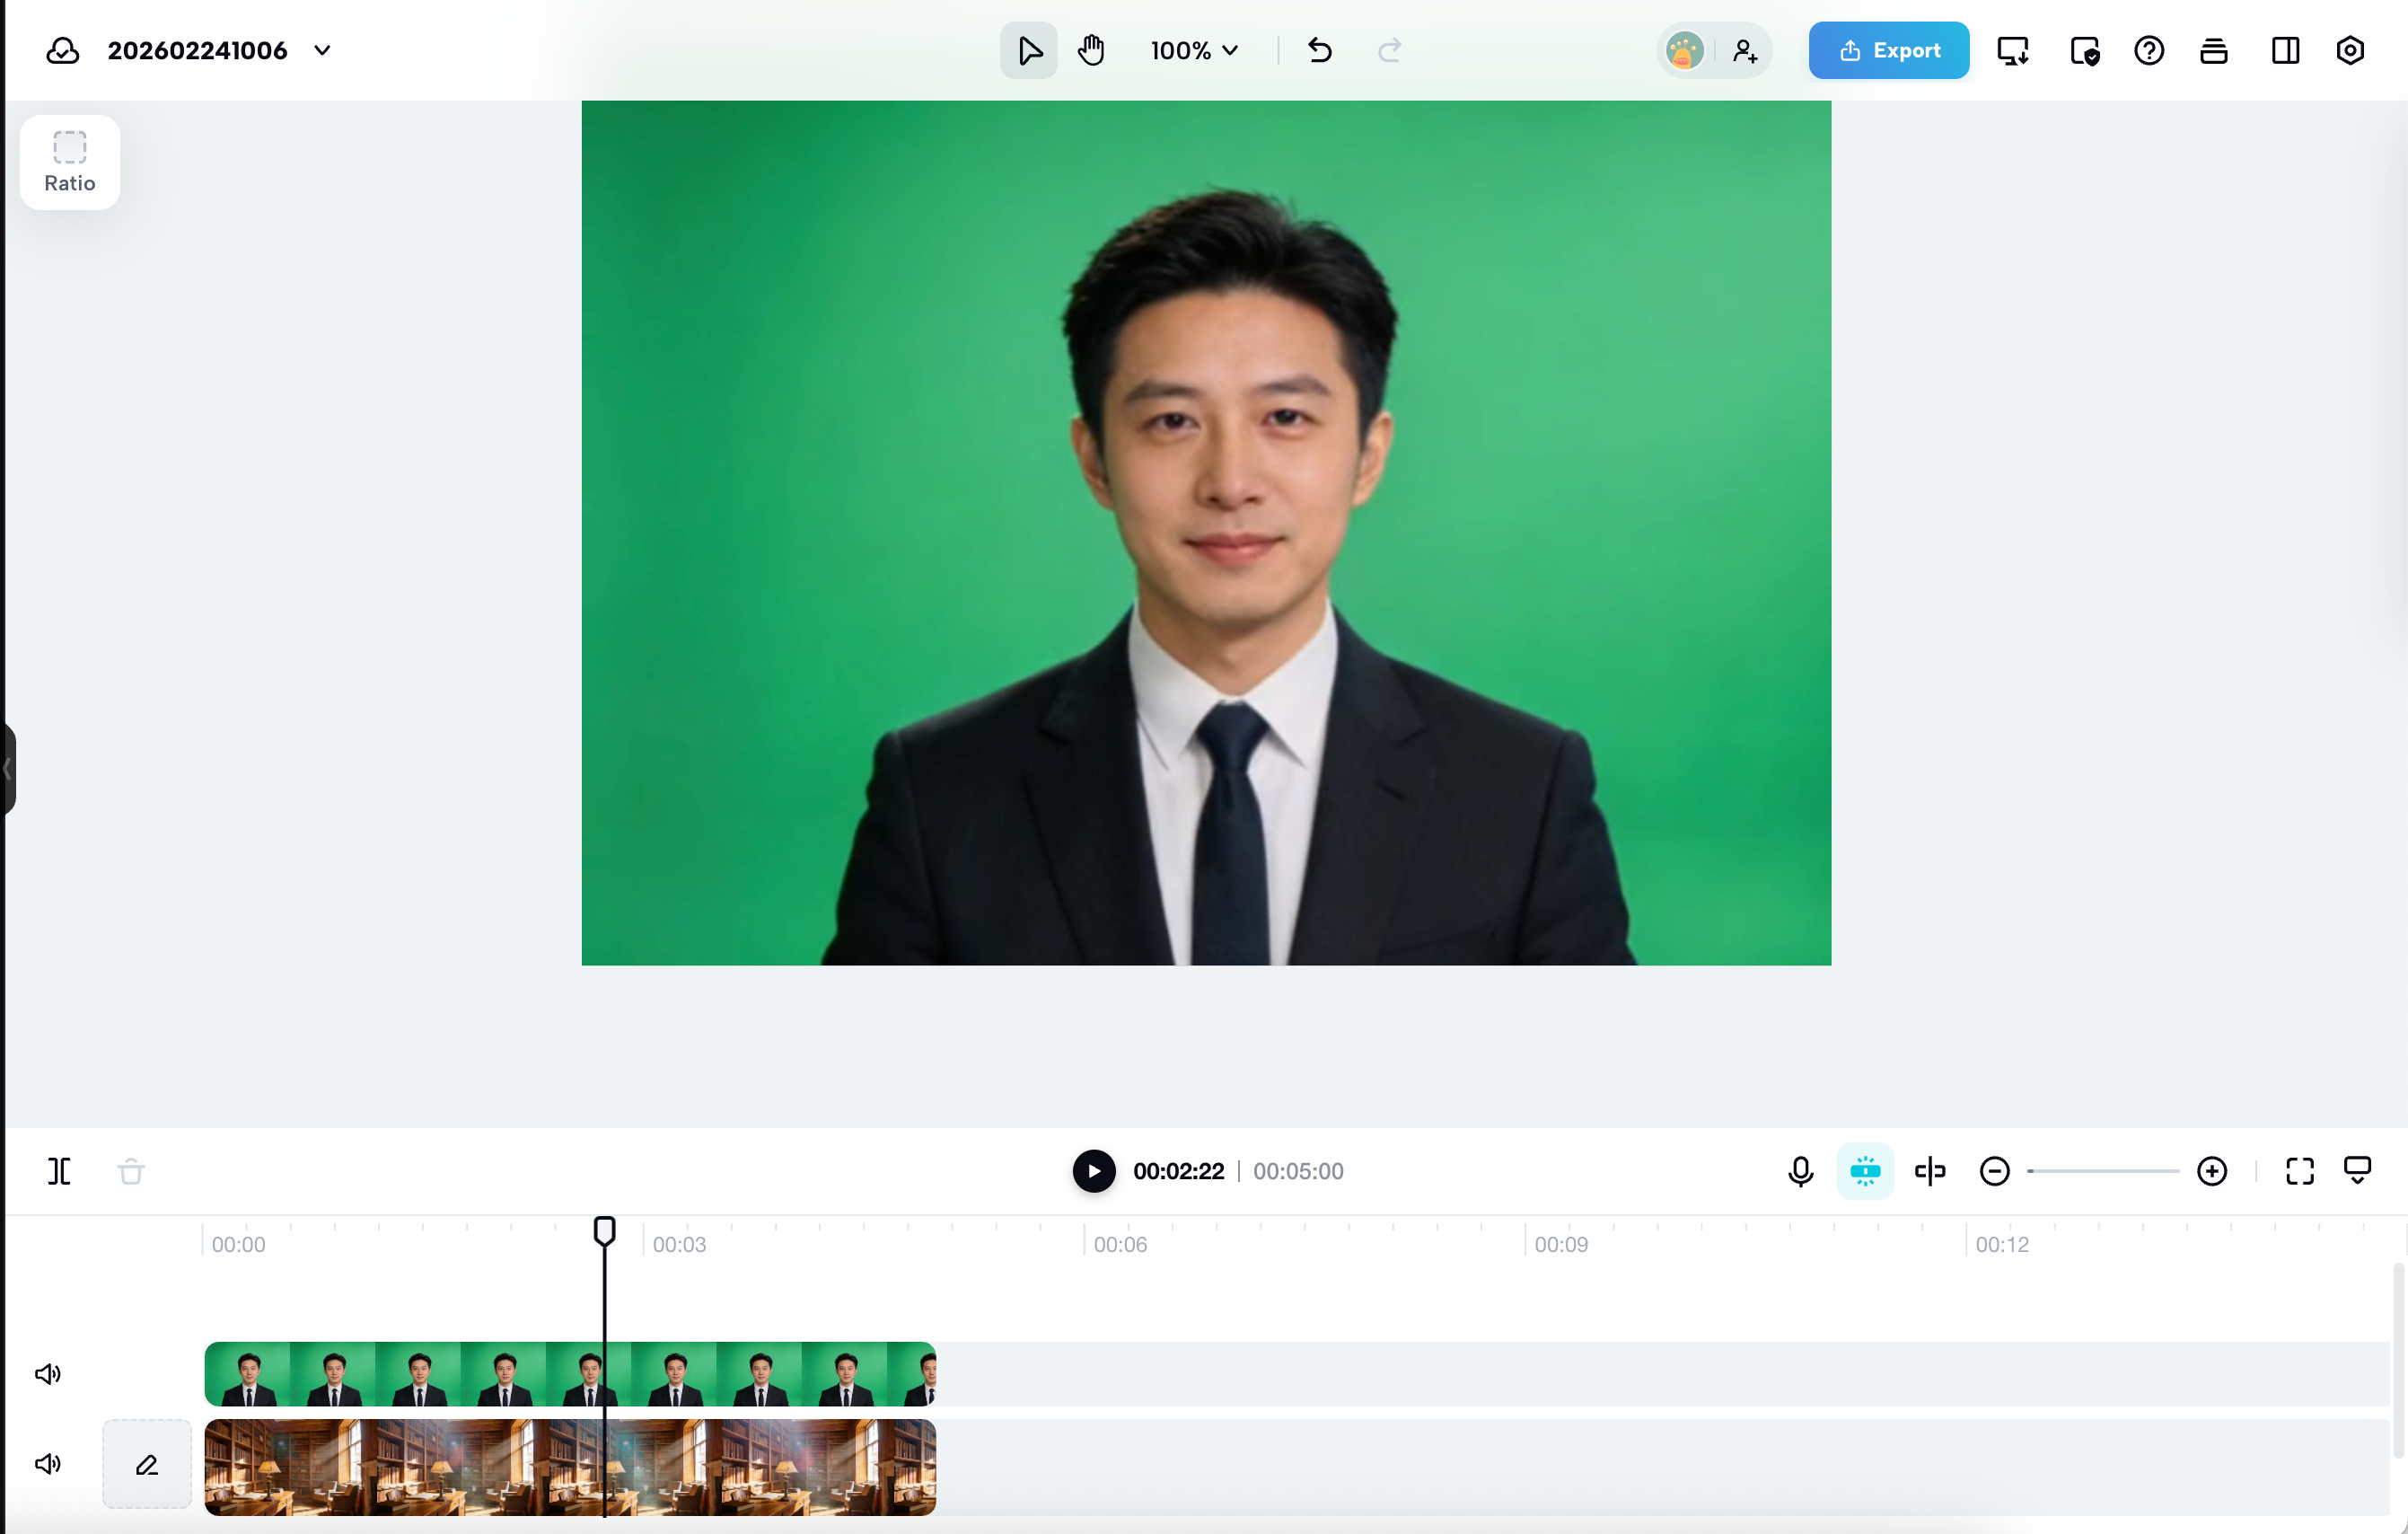The image size is (2408, 1534).
Task: Click the timeline zoom slider
Action: tap(2103, 1171)
